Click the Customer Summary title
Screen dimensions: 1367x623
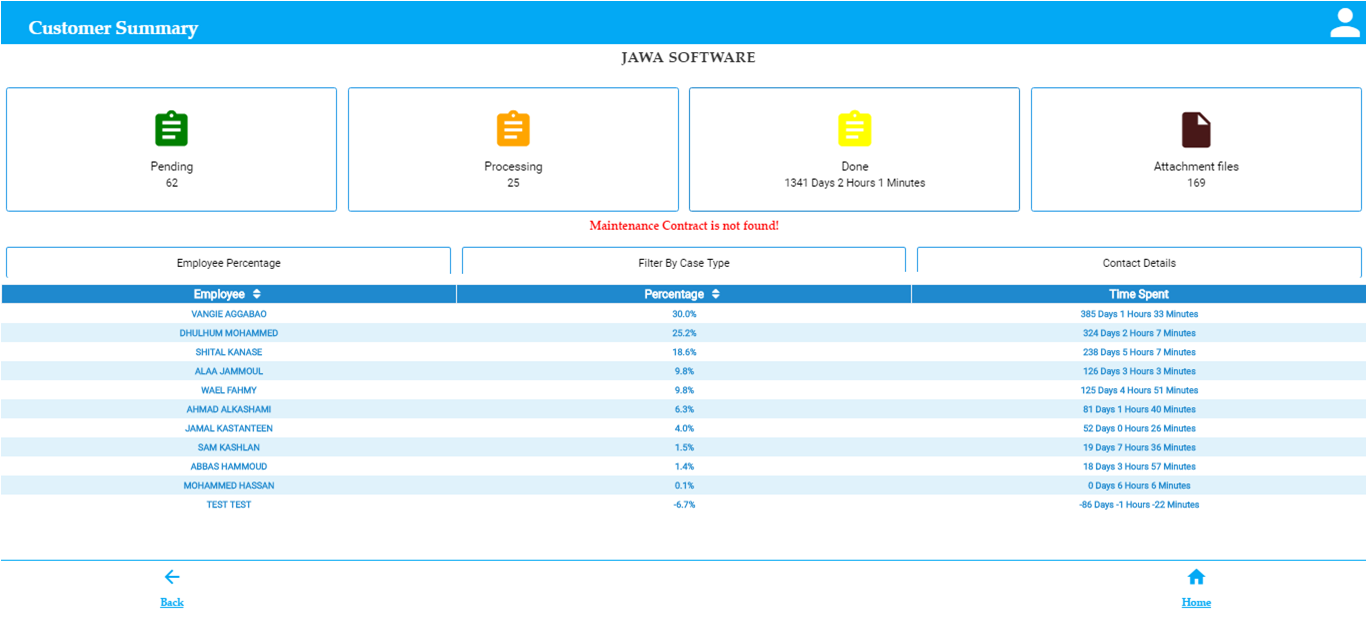tap(113, 28)
